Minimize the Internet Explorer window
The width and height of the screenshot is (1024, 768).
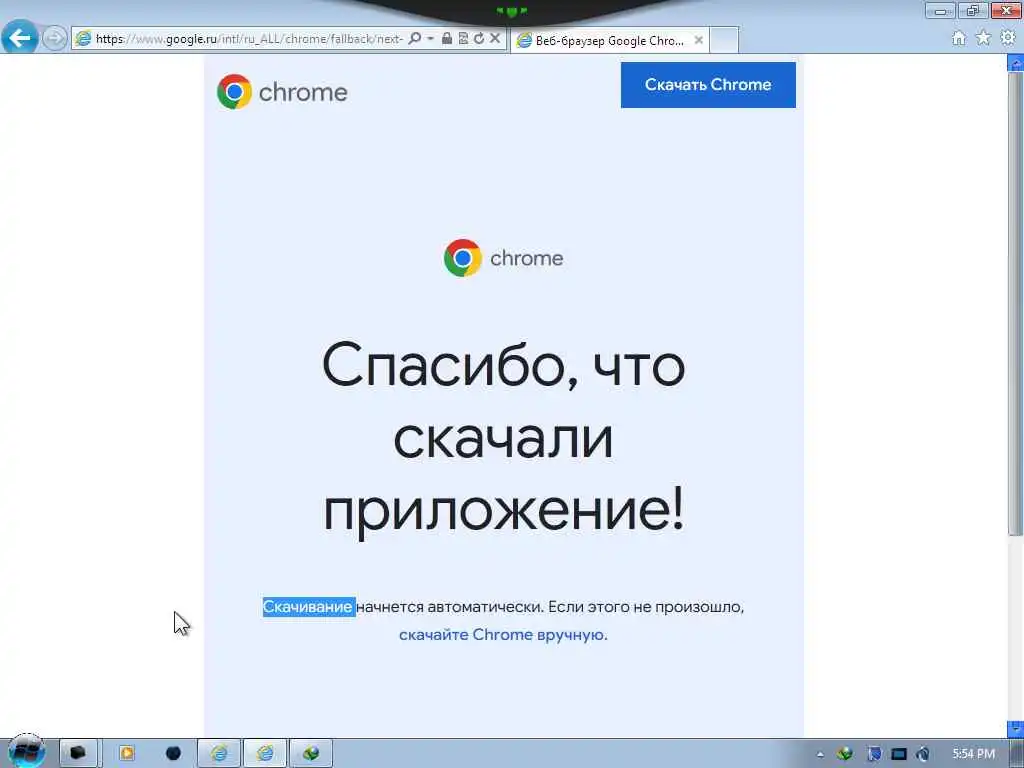[940, 10]
